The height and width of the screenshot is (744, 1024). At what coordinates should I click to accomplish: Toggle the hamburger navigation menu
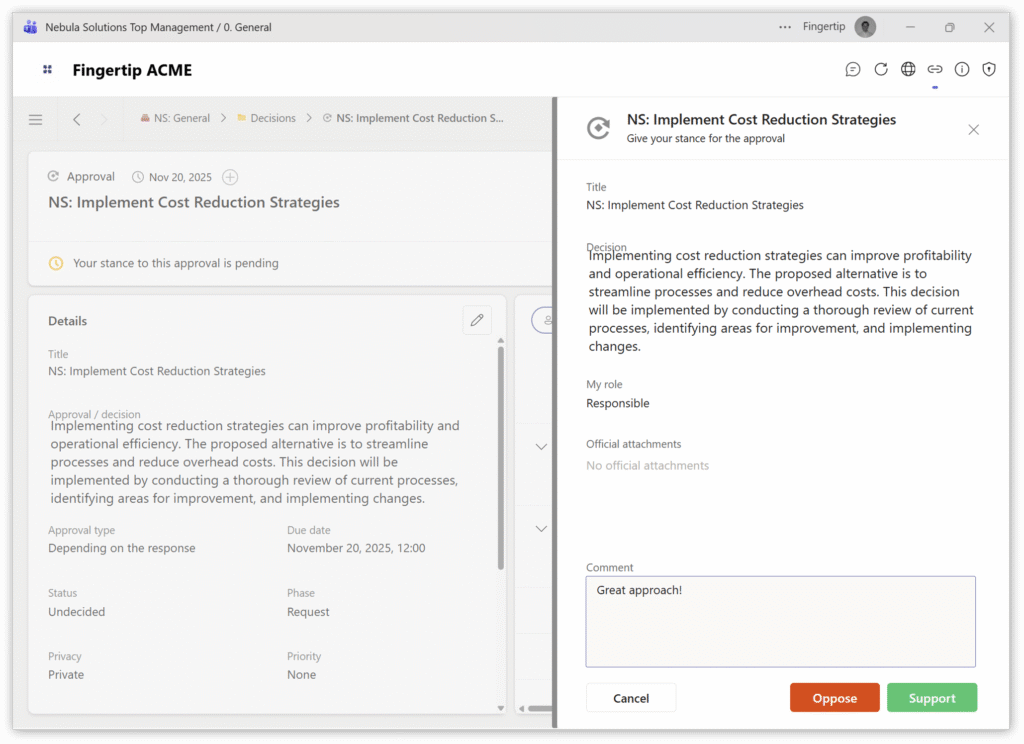click(x=36, y=119)
